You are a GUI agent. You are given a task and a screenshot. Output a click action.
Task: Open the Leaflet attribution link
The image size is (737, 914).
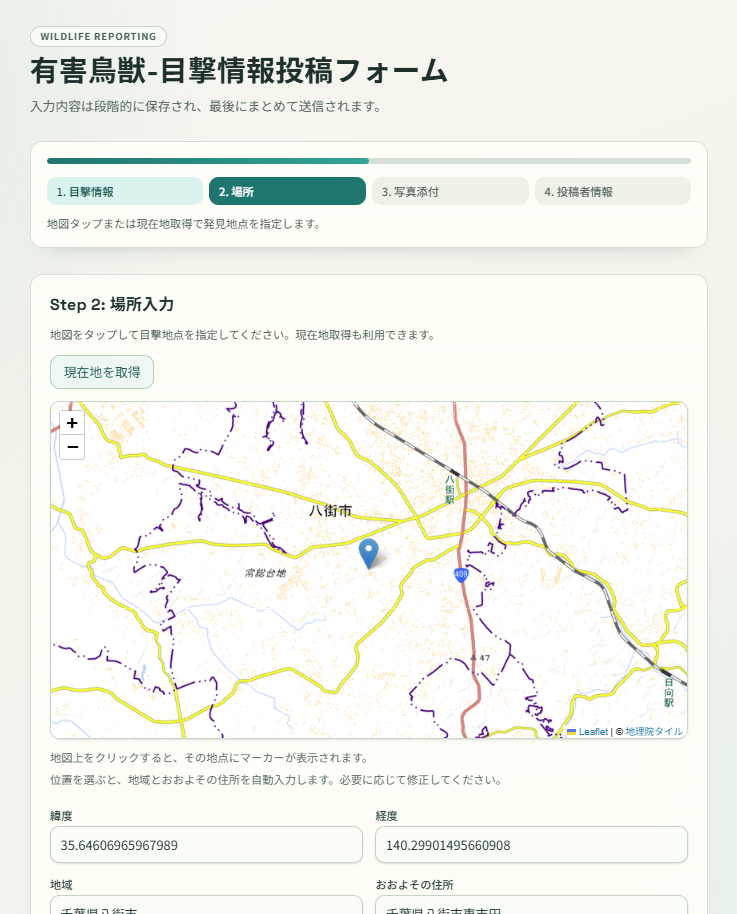click(592, 732)
